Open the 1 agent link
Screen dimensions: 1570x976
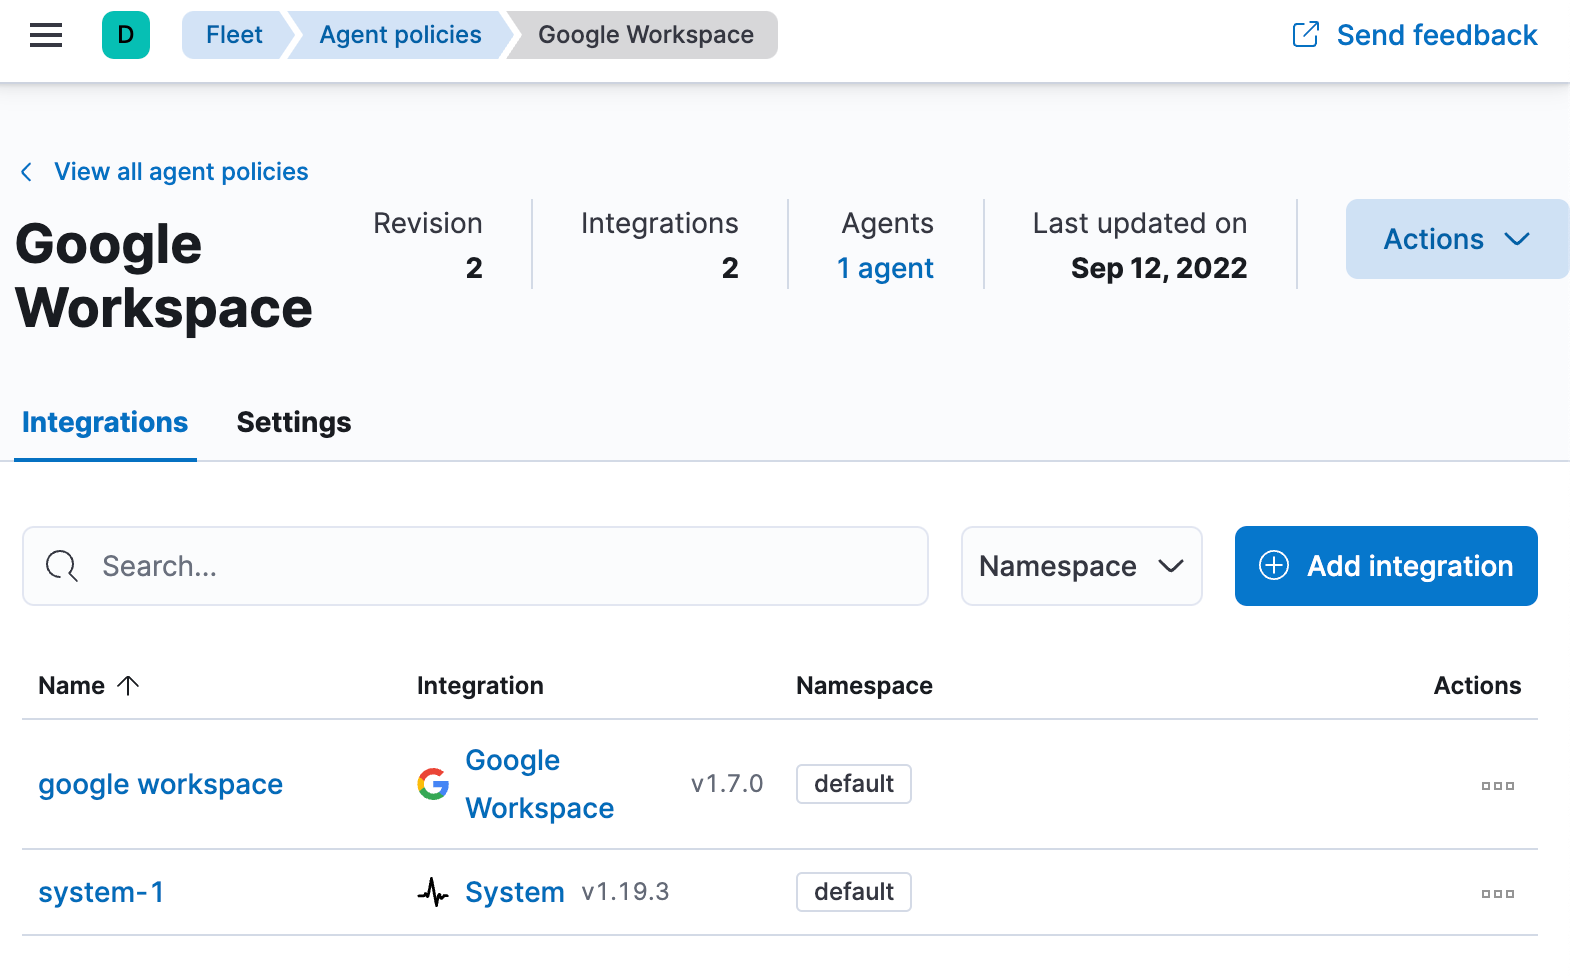[x=885, y=268]
